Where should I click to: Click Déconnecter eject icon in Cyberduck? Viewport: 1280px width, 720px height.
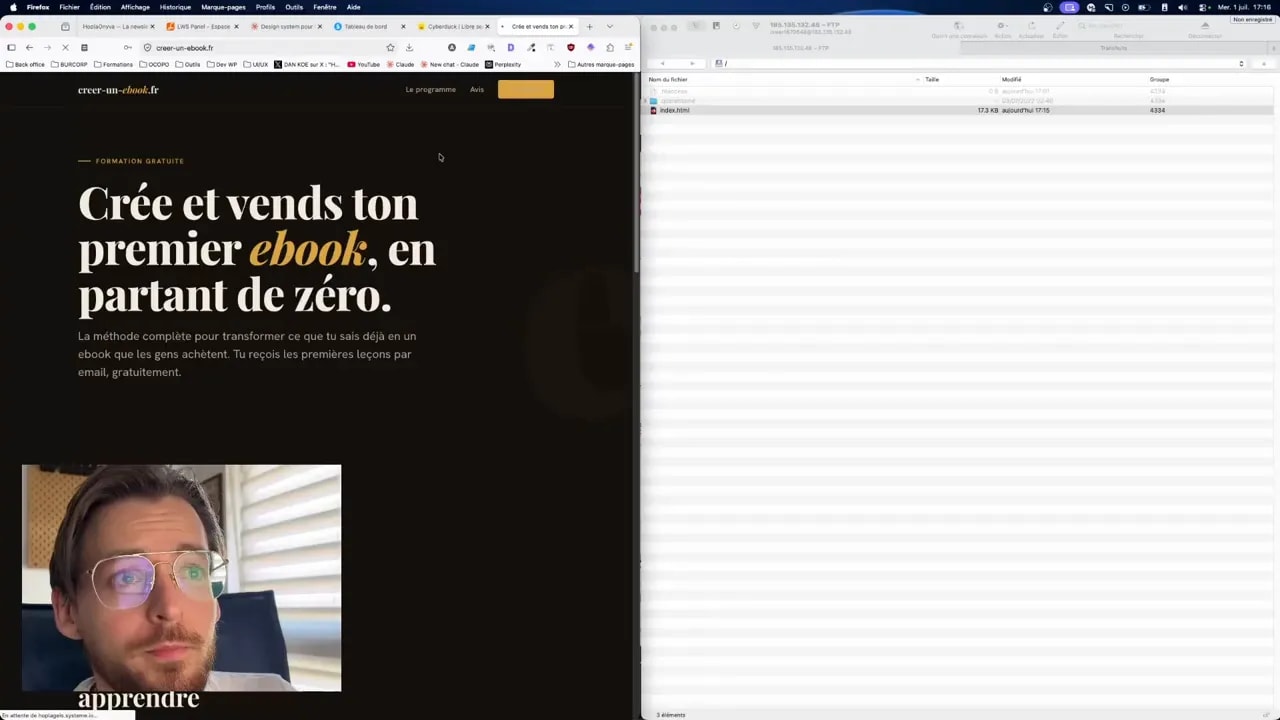pyautogui.click(x=1205, y=28)
